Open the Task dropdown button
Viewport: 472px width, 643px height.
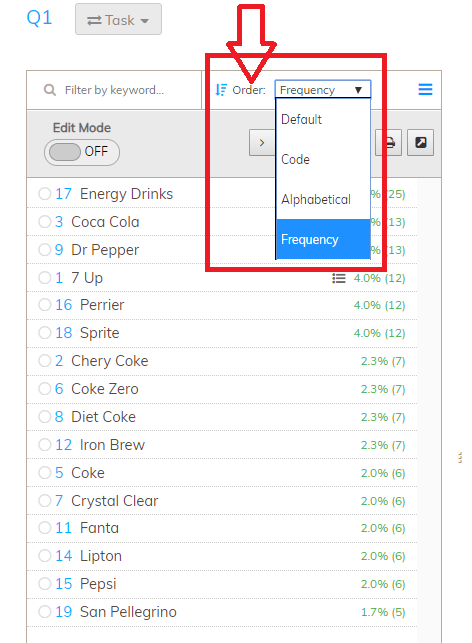click(x=118, y=20)
